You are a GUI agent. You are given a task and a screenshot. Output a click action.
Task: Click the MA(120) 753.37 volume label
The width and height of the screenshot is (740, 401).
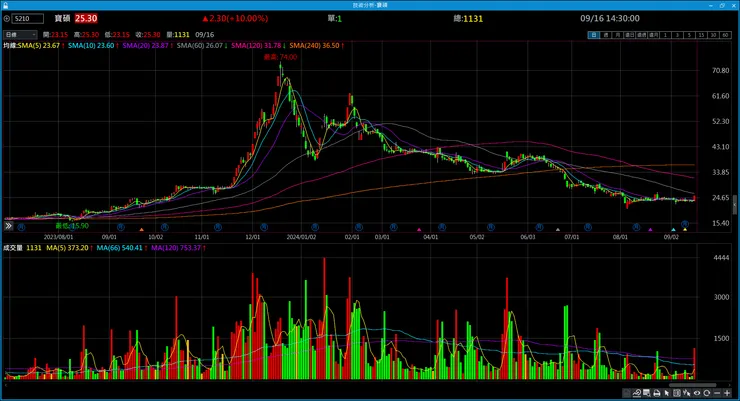pos(178,248)
